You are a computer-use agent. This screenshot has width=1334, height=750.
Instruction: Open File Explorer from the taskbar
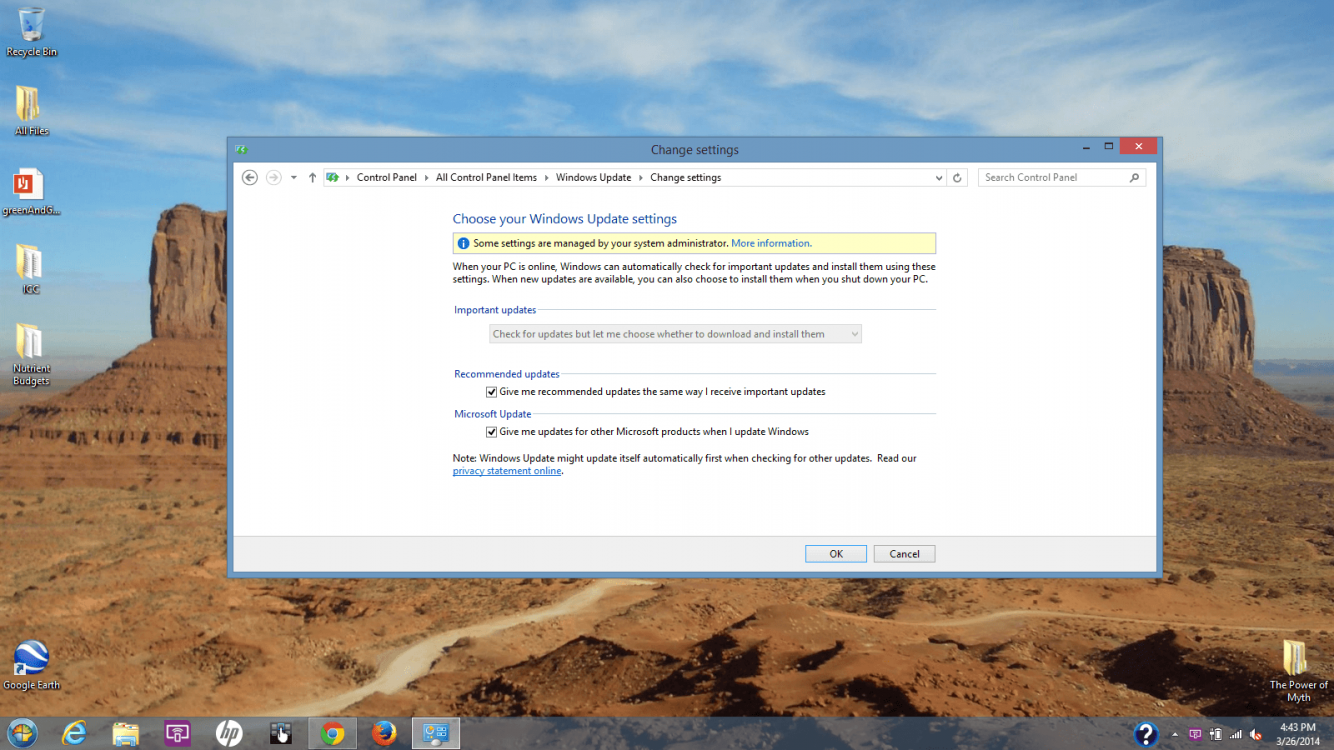coord(126,733)
